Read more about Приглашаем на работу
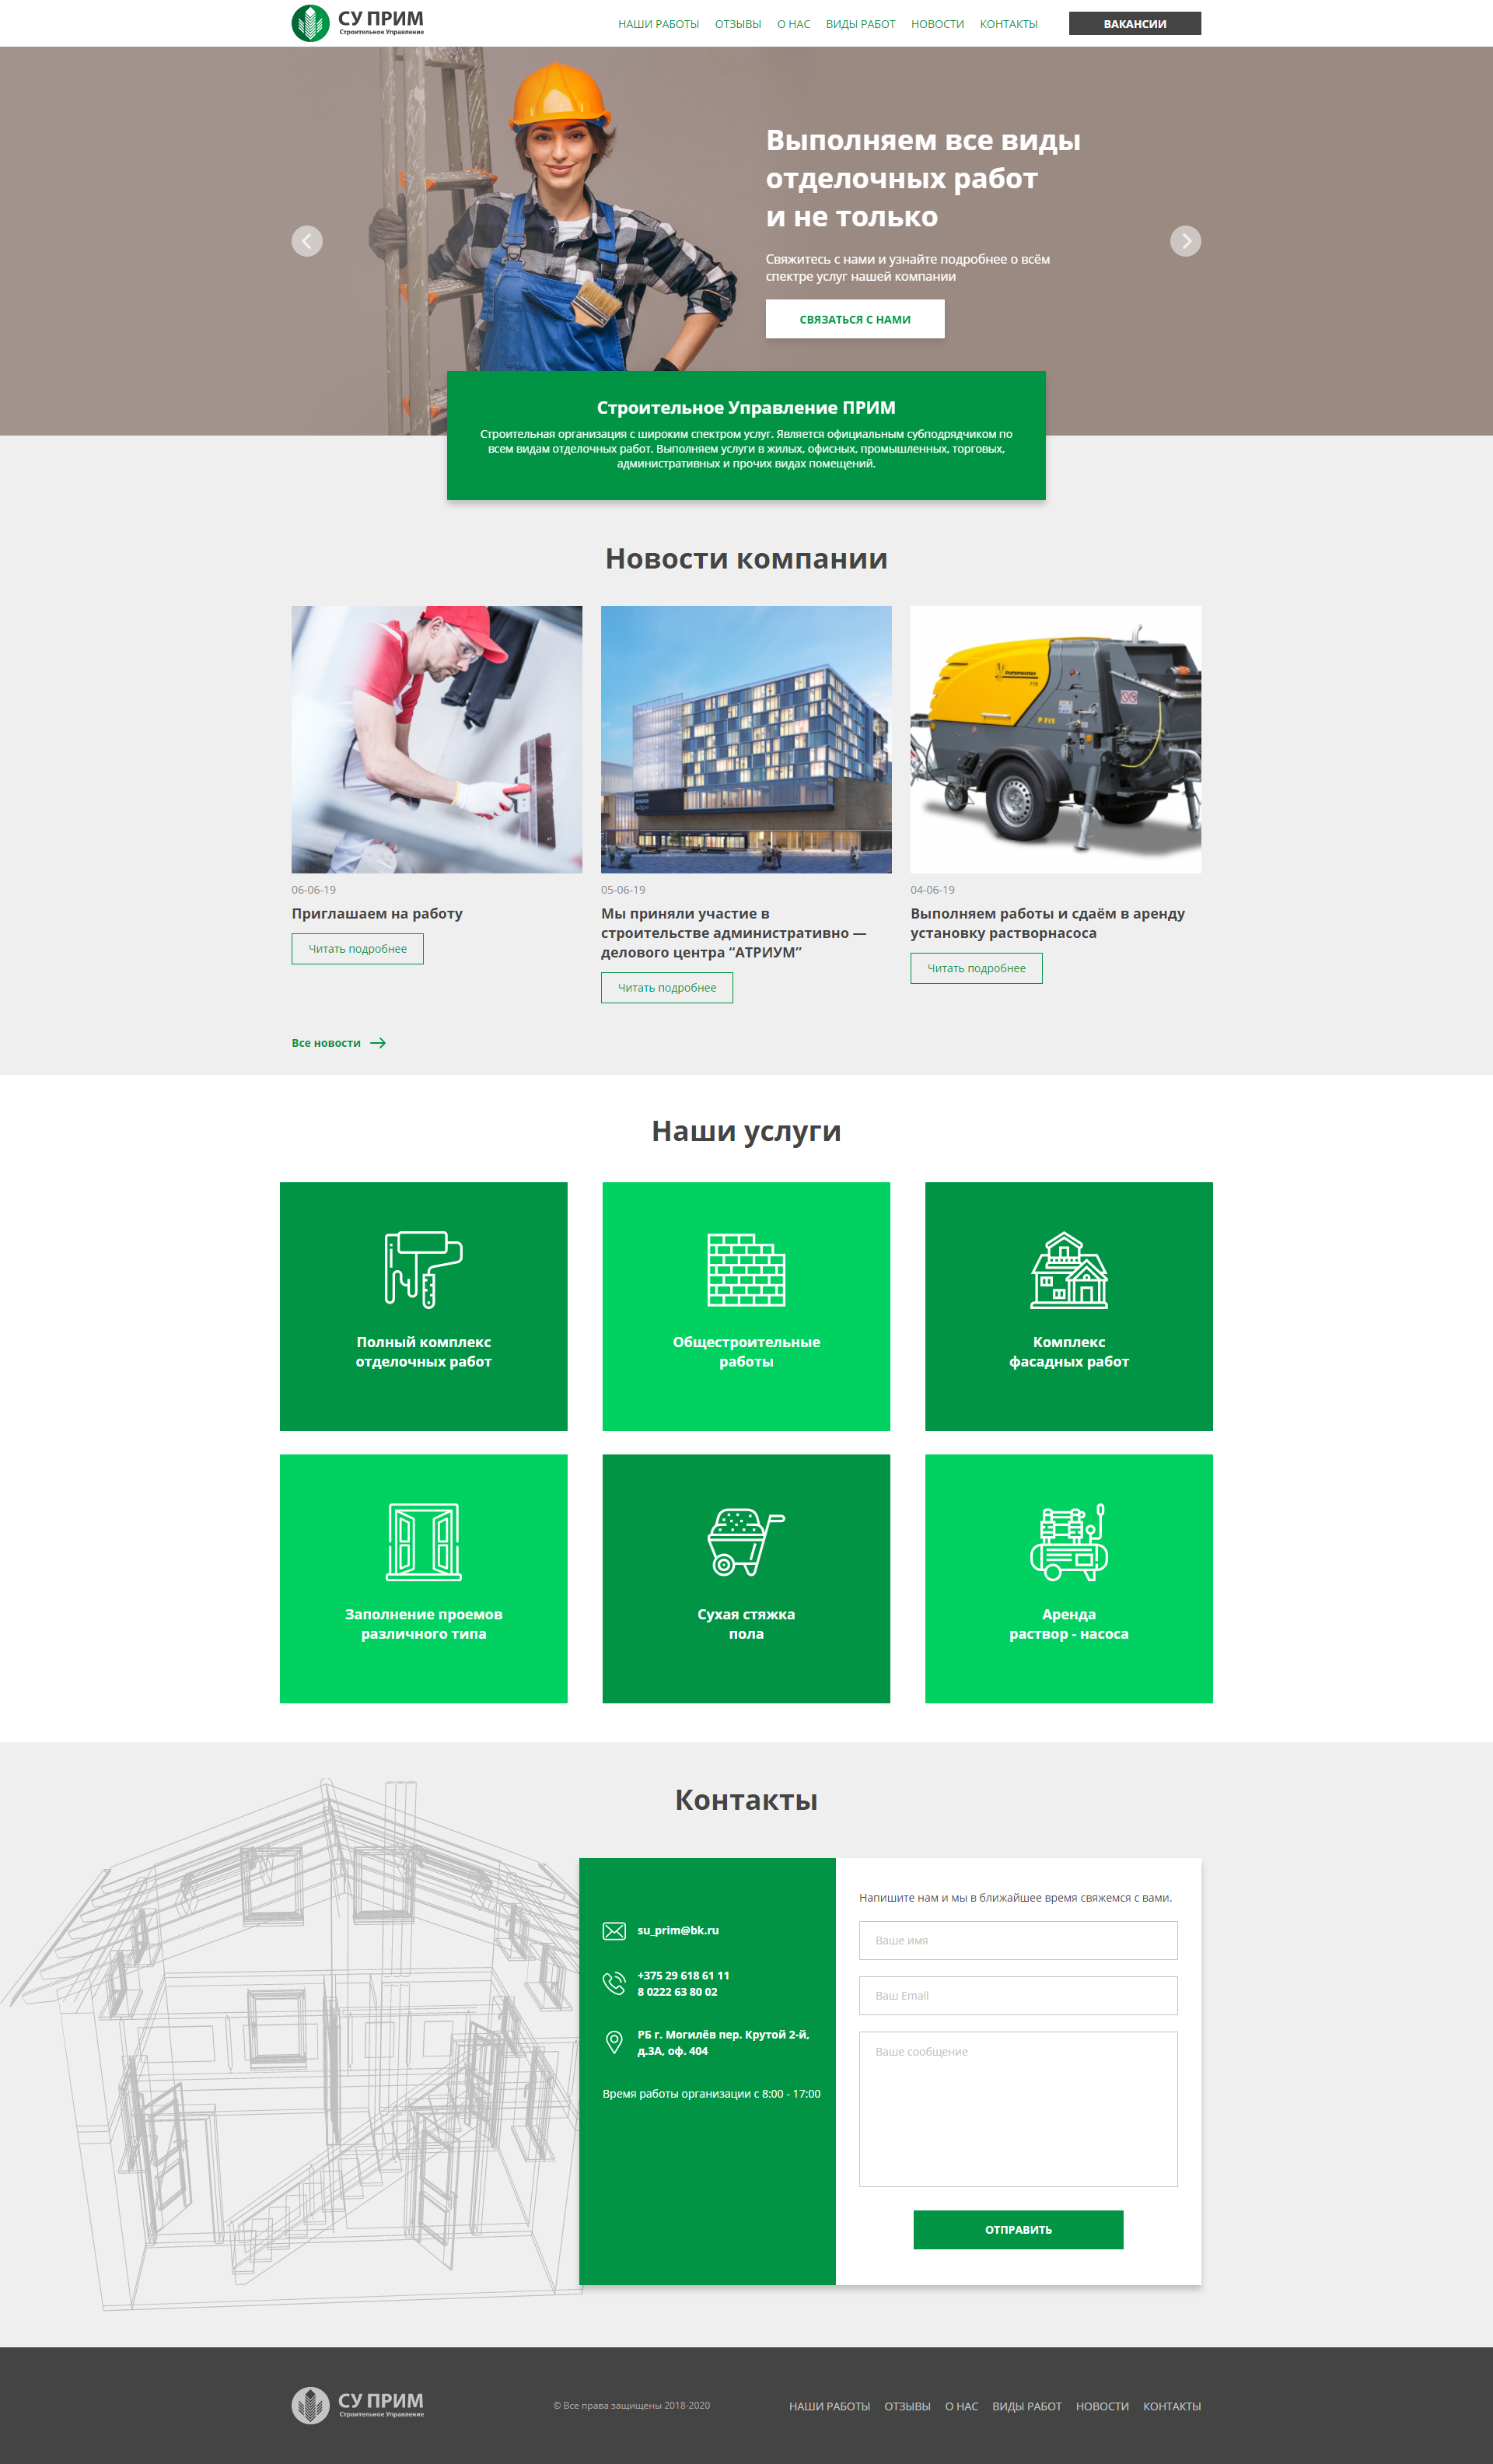 coord(358,949)
